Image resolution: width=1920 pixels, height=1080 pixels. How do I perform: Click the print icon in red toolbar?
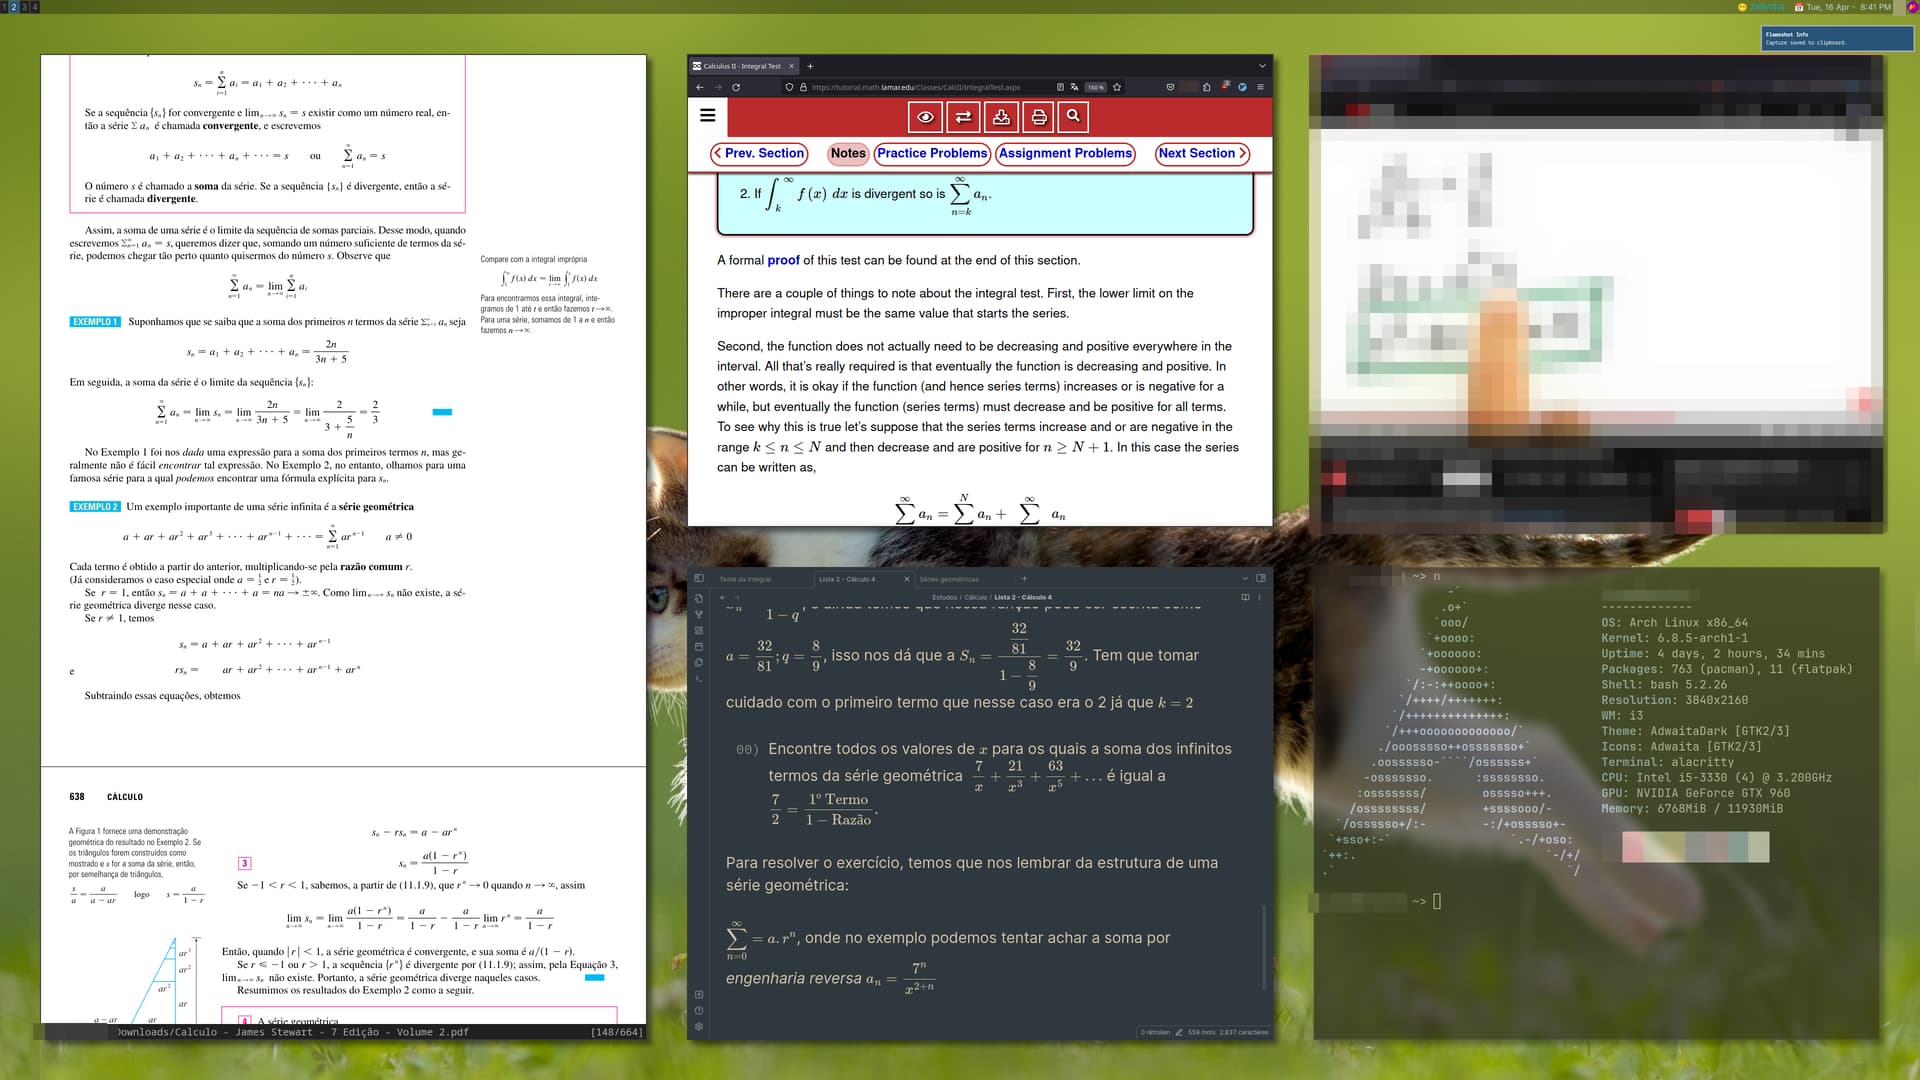[x=1039, y=117]
